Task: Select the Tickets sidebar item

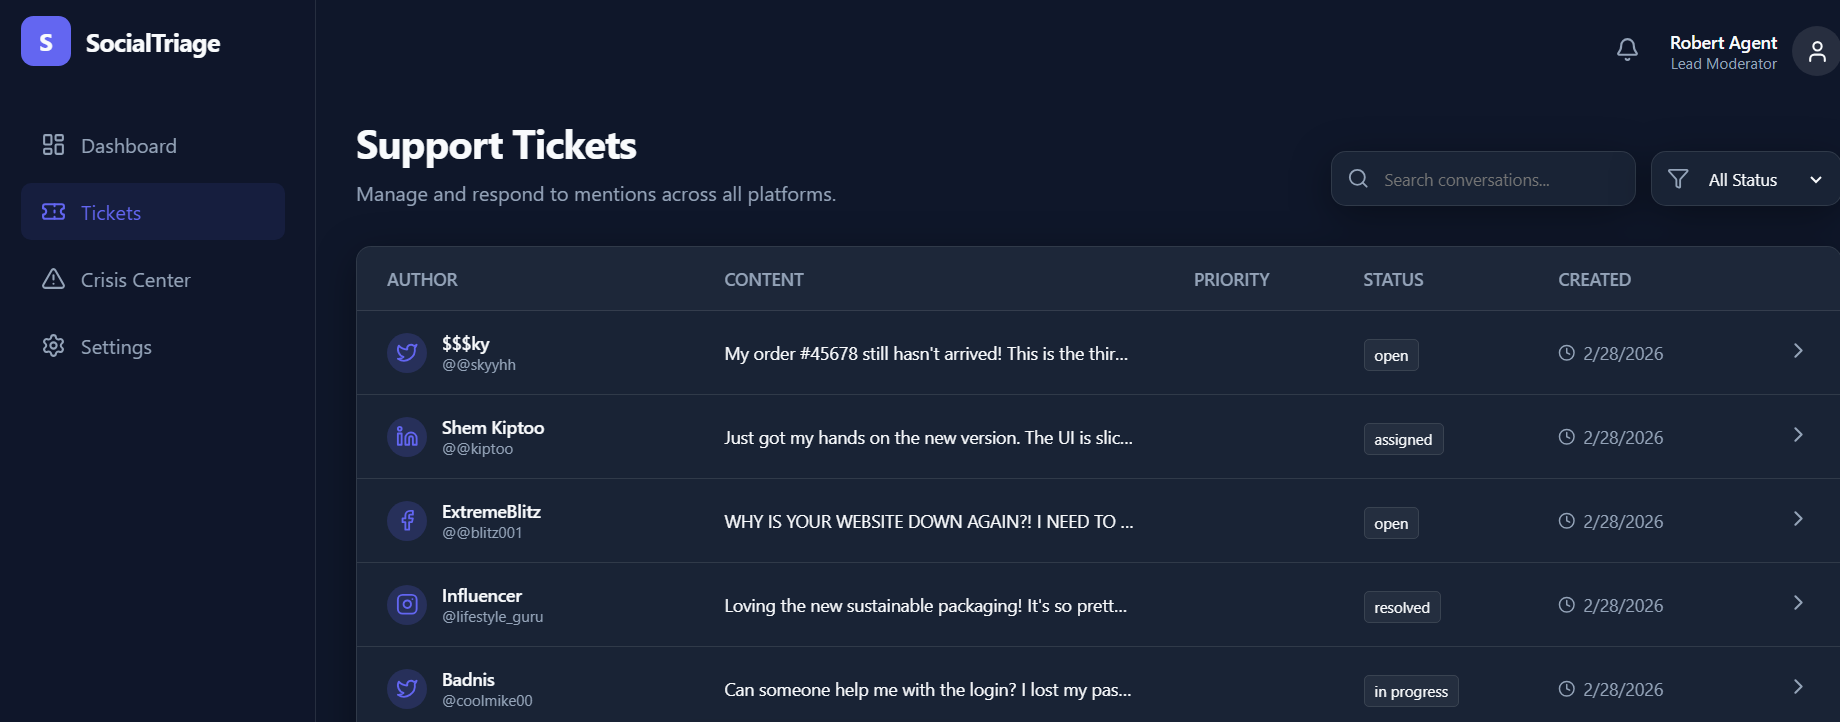Action: 111,212
